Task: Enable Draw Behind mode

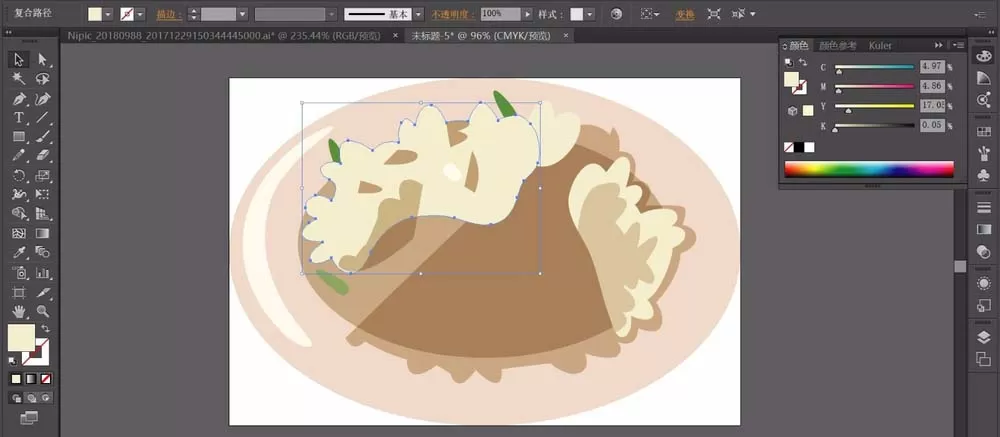Action: pos(31,397)
